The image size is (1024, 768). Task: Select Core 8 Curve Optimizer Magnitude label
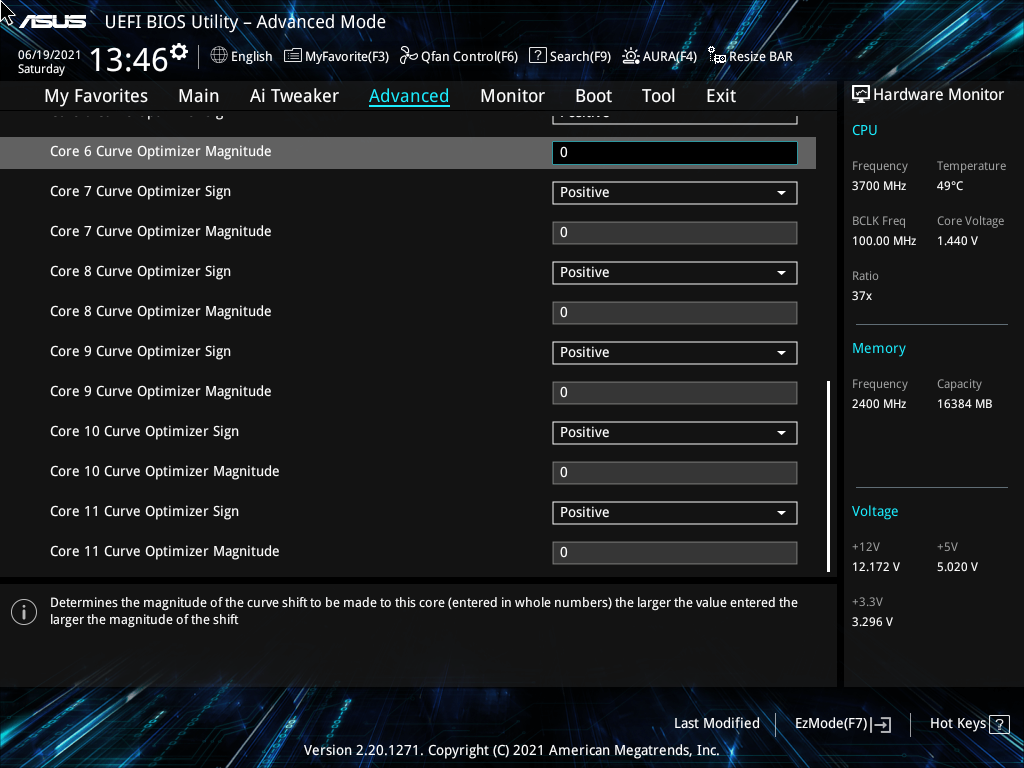161,312
